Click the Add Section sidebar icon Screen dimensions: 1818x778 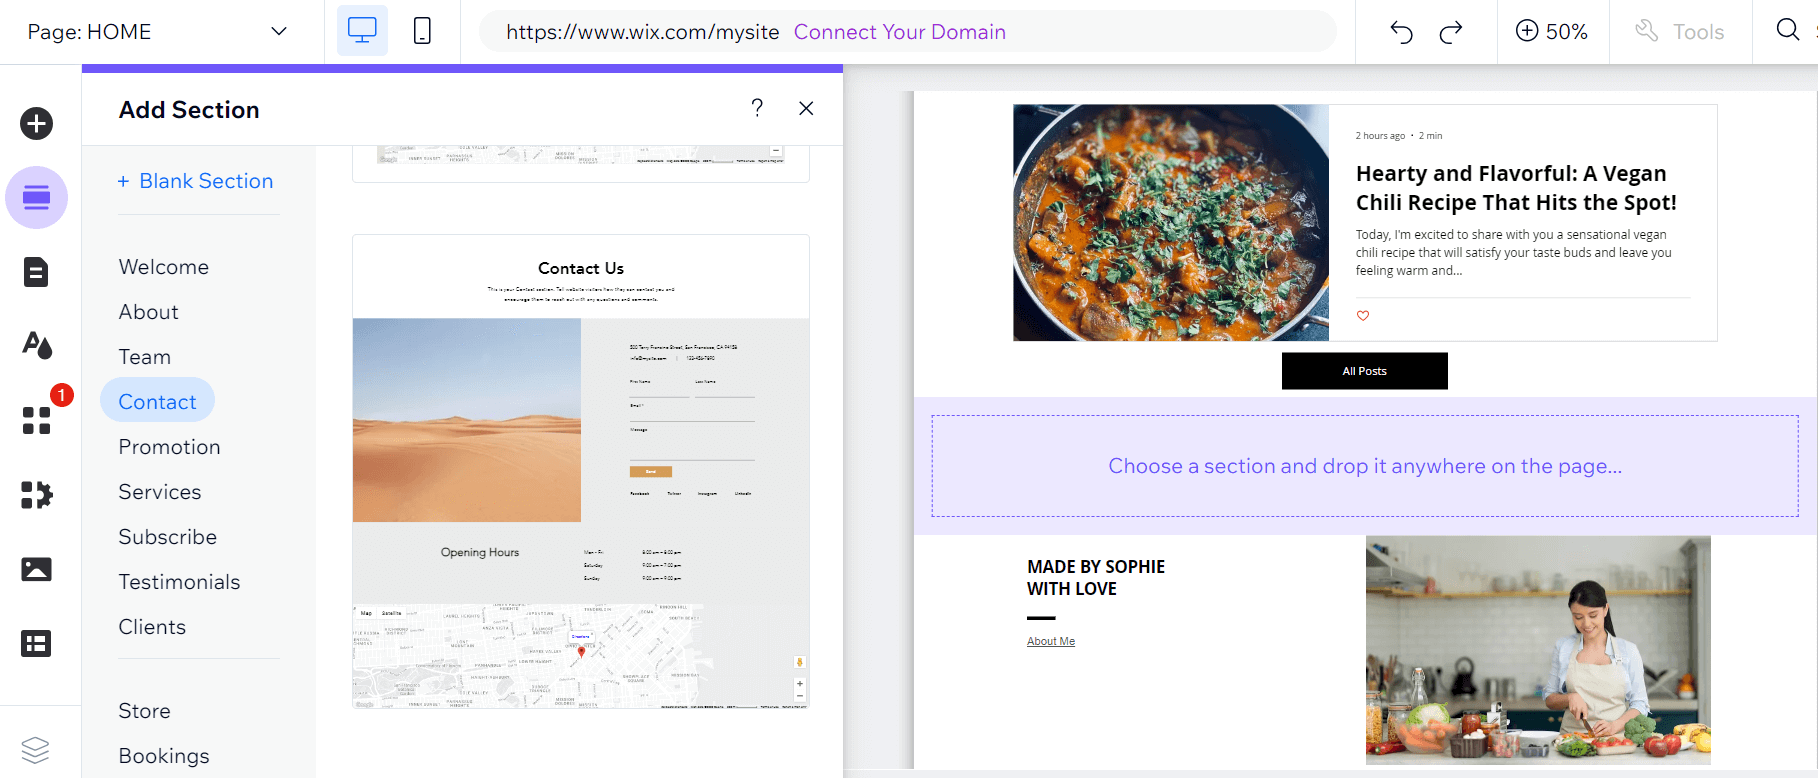click(37, 197)
